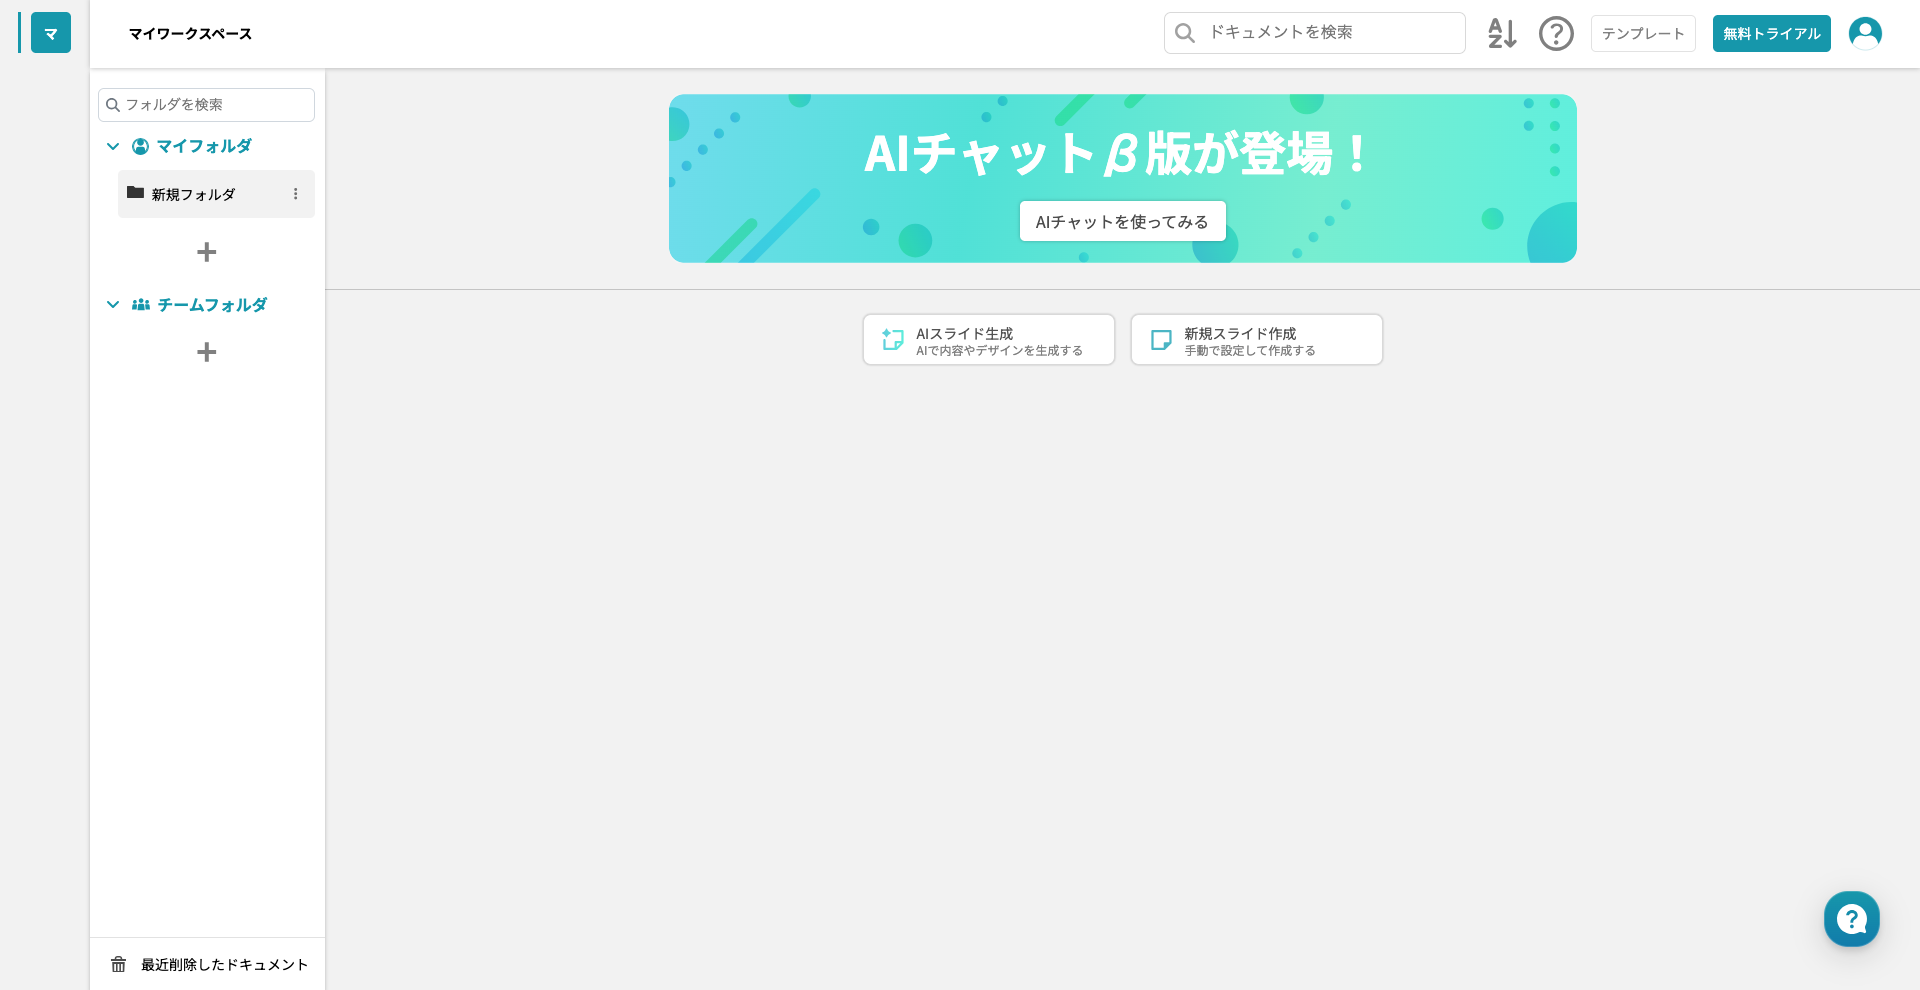Choose 新規スライド作成 option
The image size is (1920, 990).
click(1256, 340)
